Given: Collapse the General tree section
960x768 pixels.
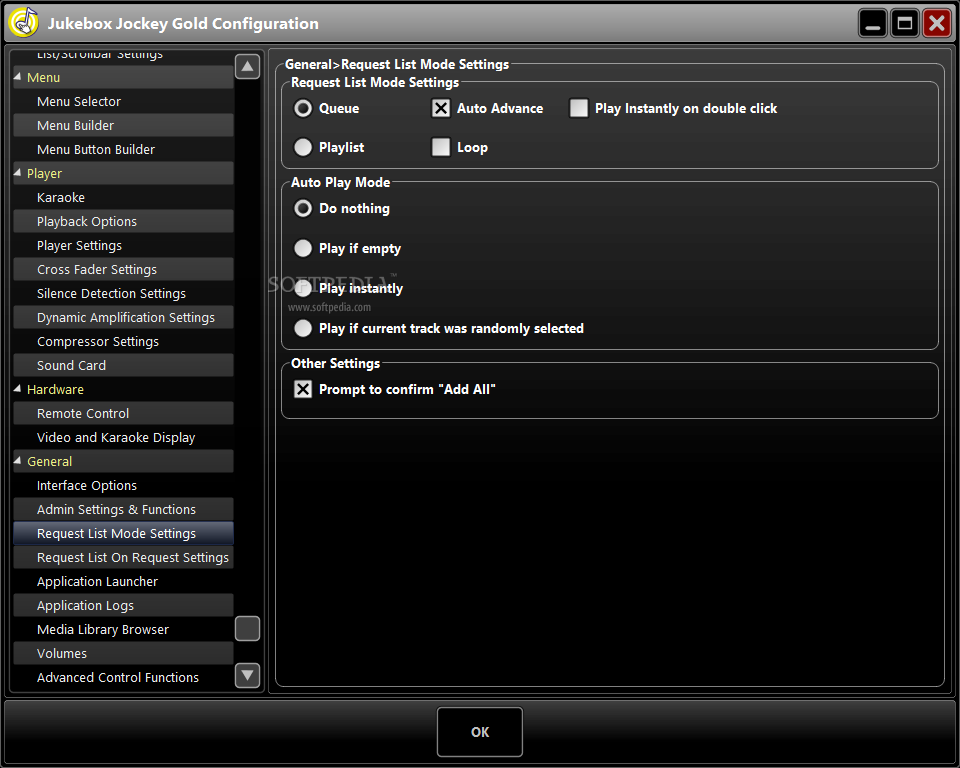Looking at the screenshot, I should tap(18, 461).
